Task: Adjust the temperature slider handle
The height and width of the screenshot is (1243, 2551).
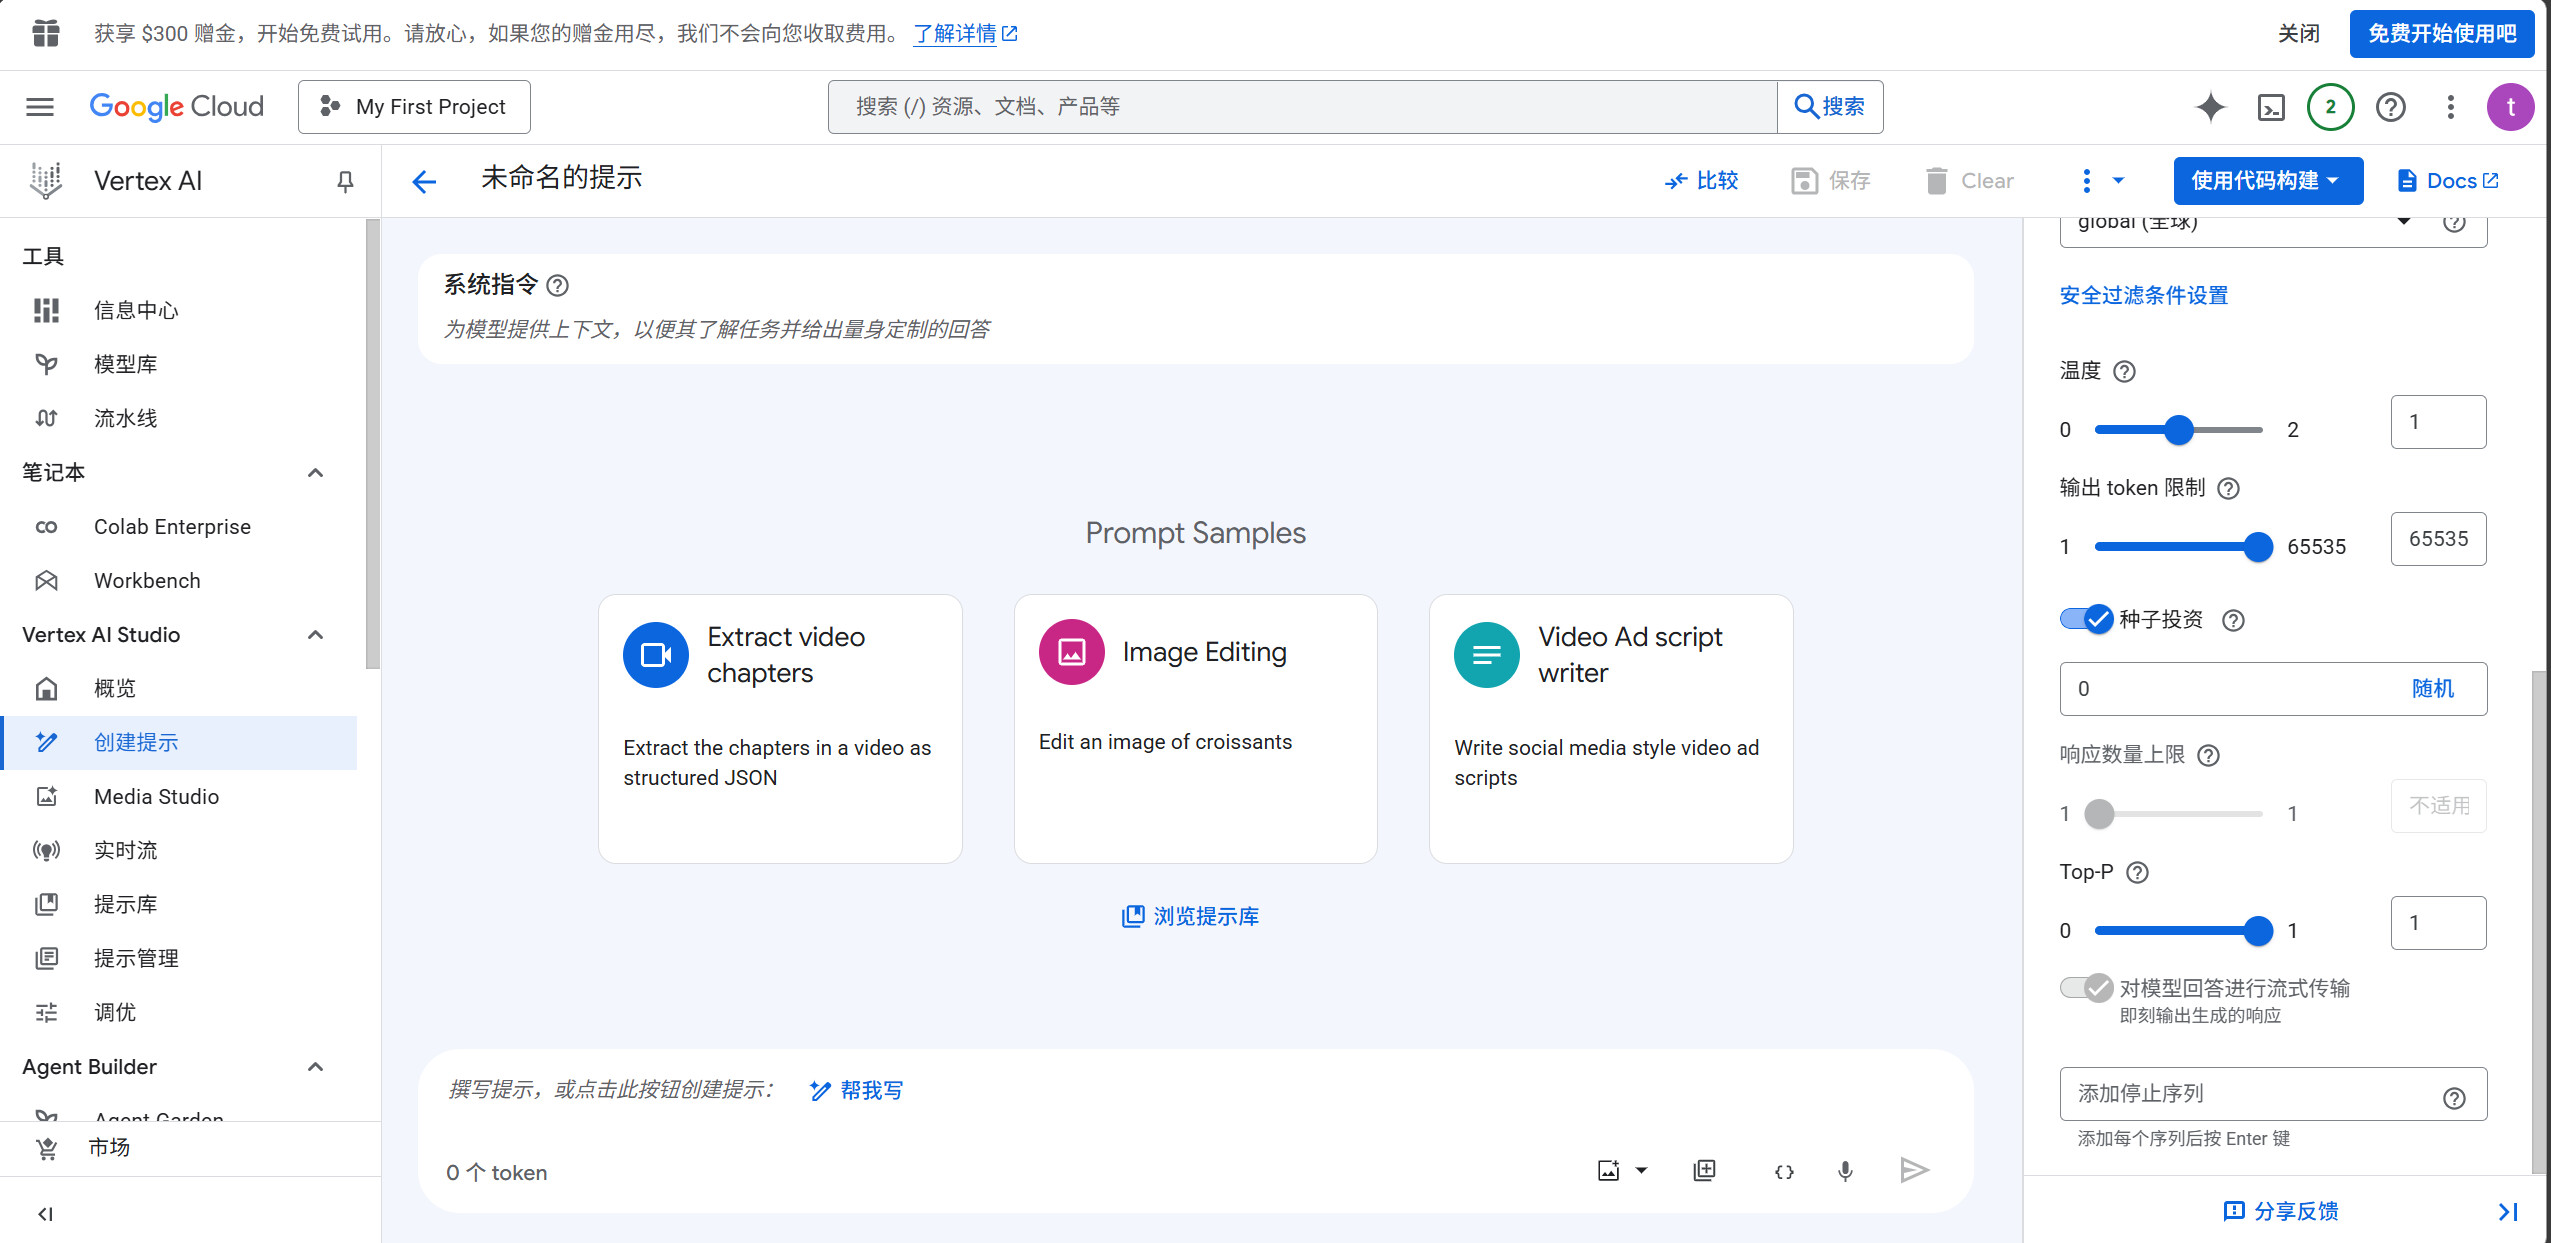Action: coord(2178,430)
